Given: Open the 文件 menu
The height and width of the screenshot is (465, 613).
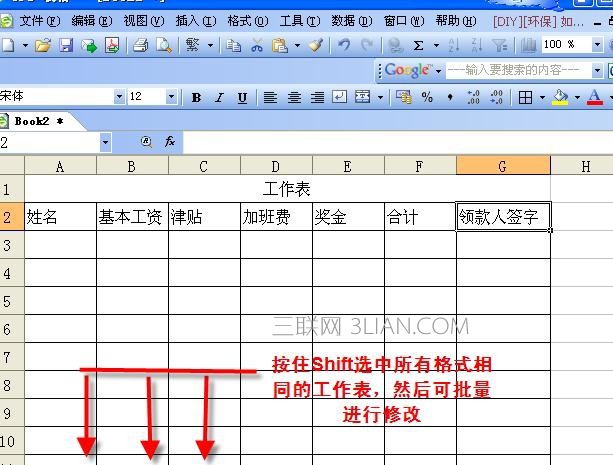Looking at the screenshot, I should click(x=39, y=21).
